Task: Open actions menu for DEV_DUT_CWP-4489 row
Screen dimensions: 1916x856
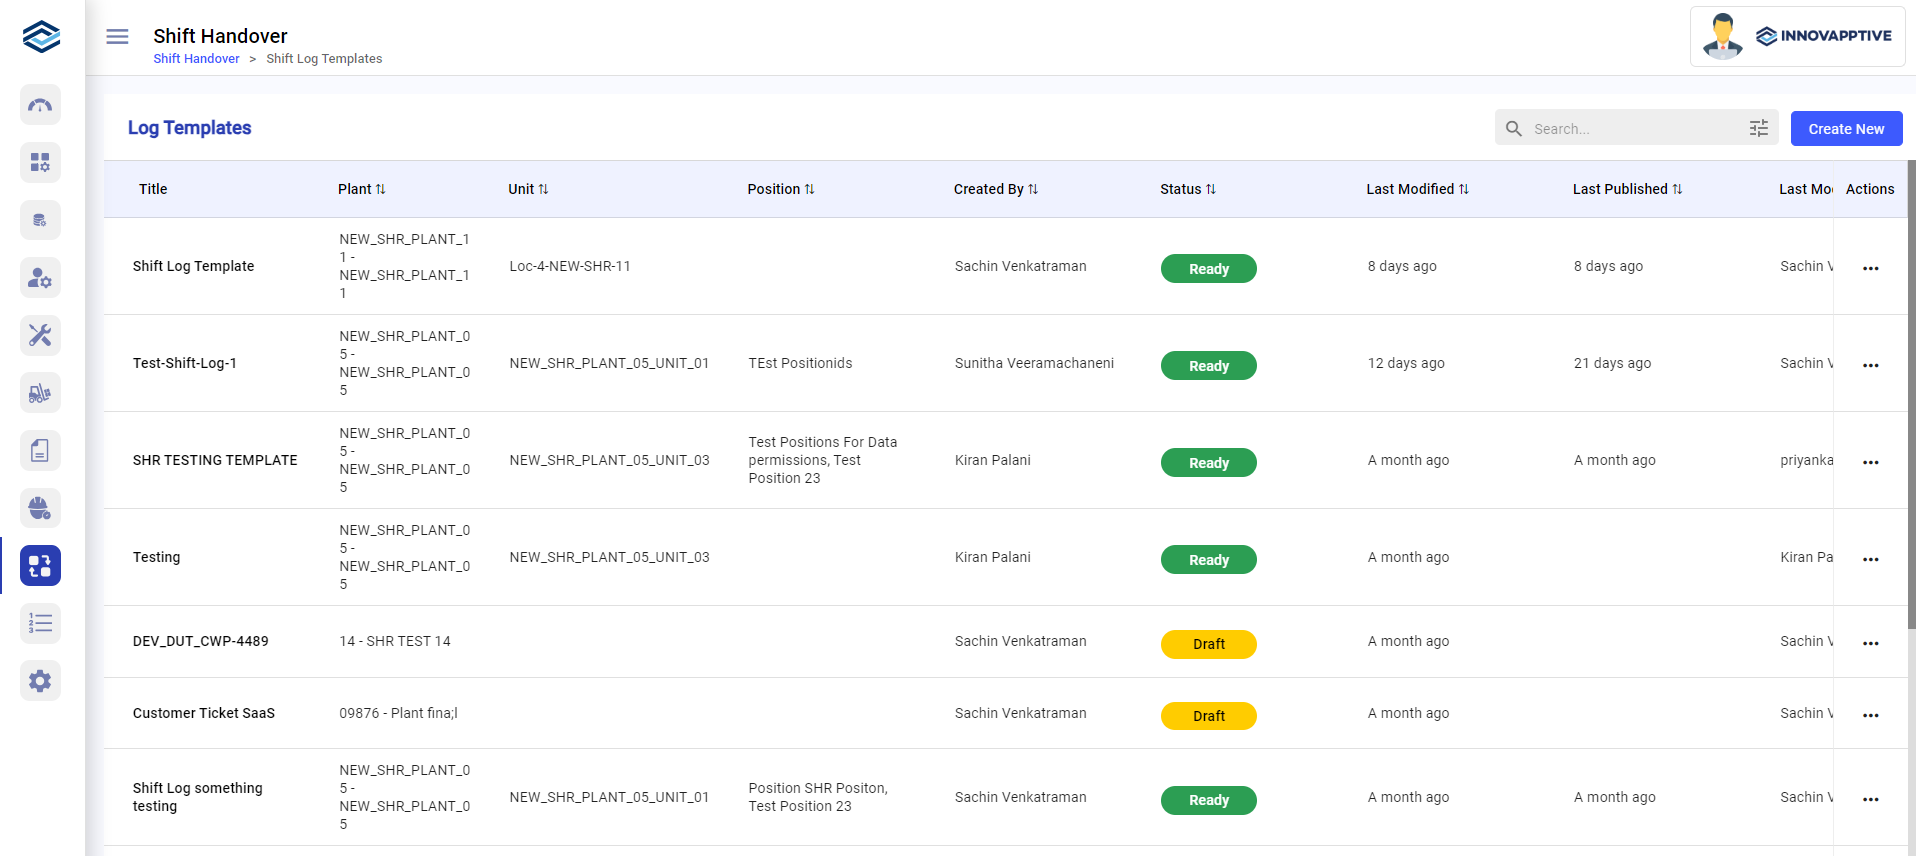Action: [1870, 643]
